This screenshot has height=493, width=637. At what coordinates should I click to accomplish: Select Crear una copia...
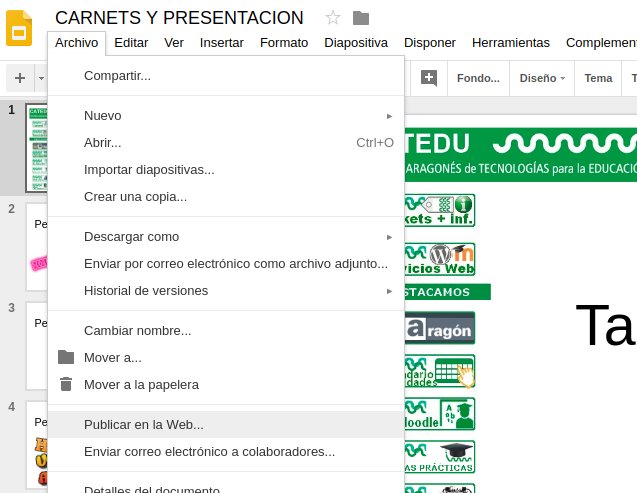(x=226, y=197)
